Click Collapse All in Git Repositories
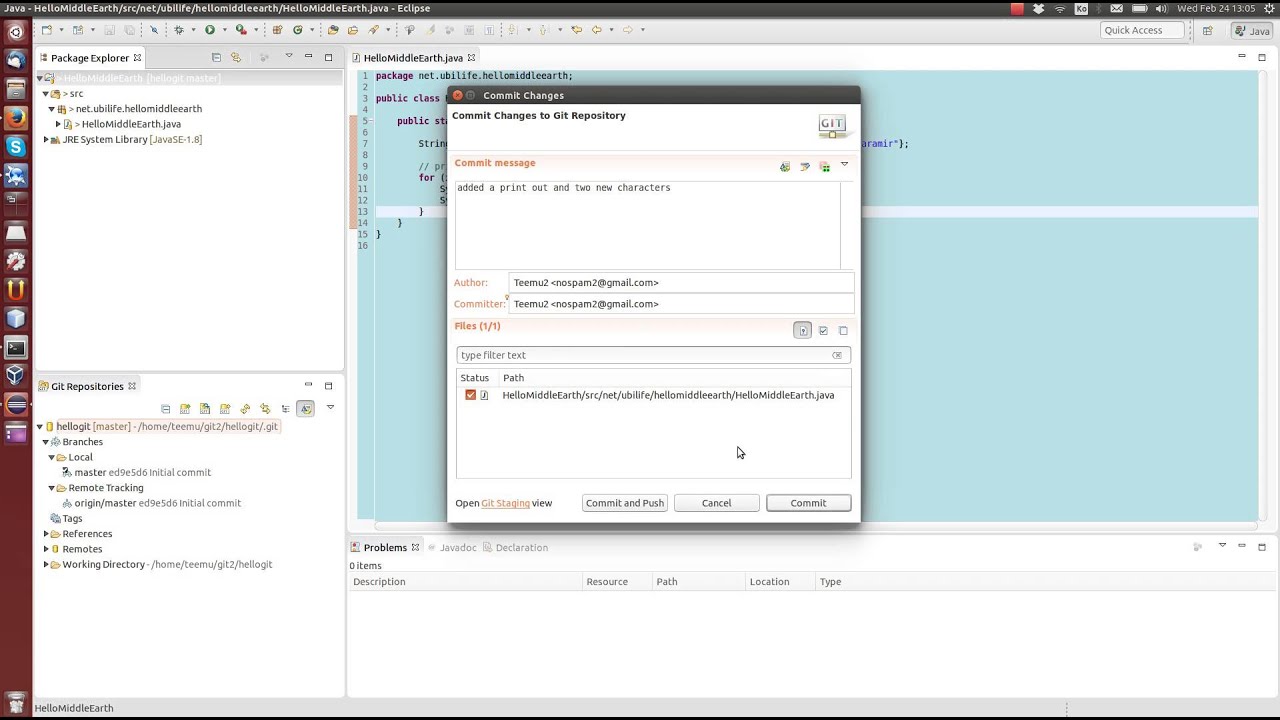The image size is (1280, 720). [x=166, y=408]
